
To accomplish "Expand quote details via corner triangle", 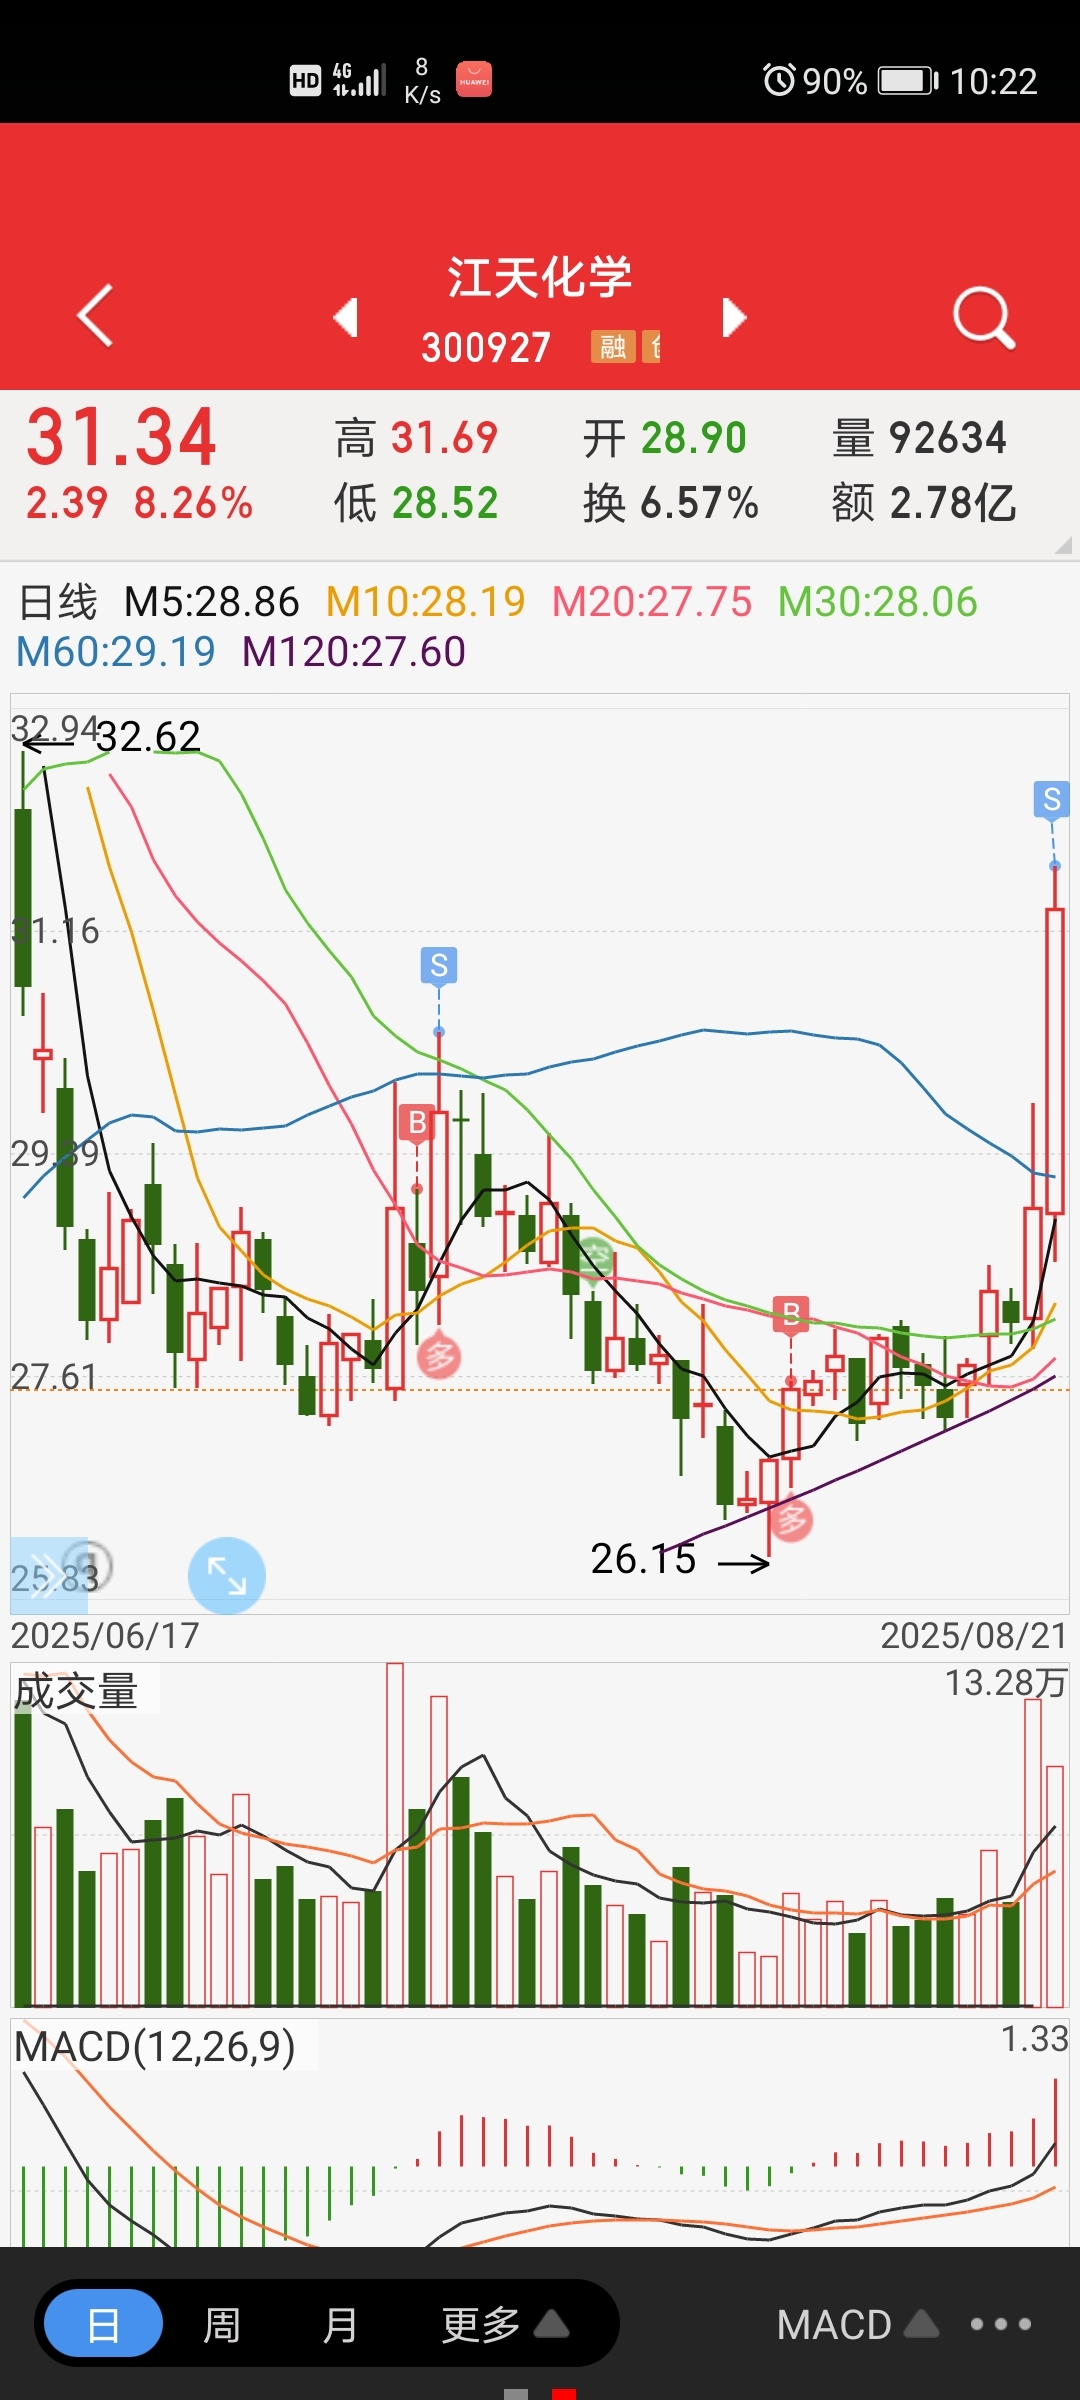I will point(1063,545).
